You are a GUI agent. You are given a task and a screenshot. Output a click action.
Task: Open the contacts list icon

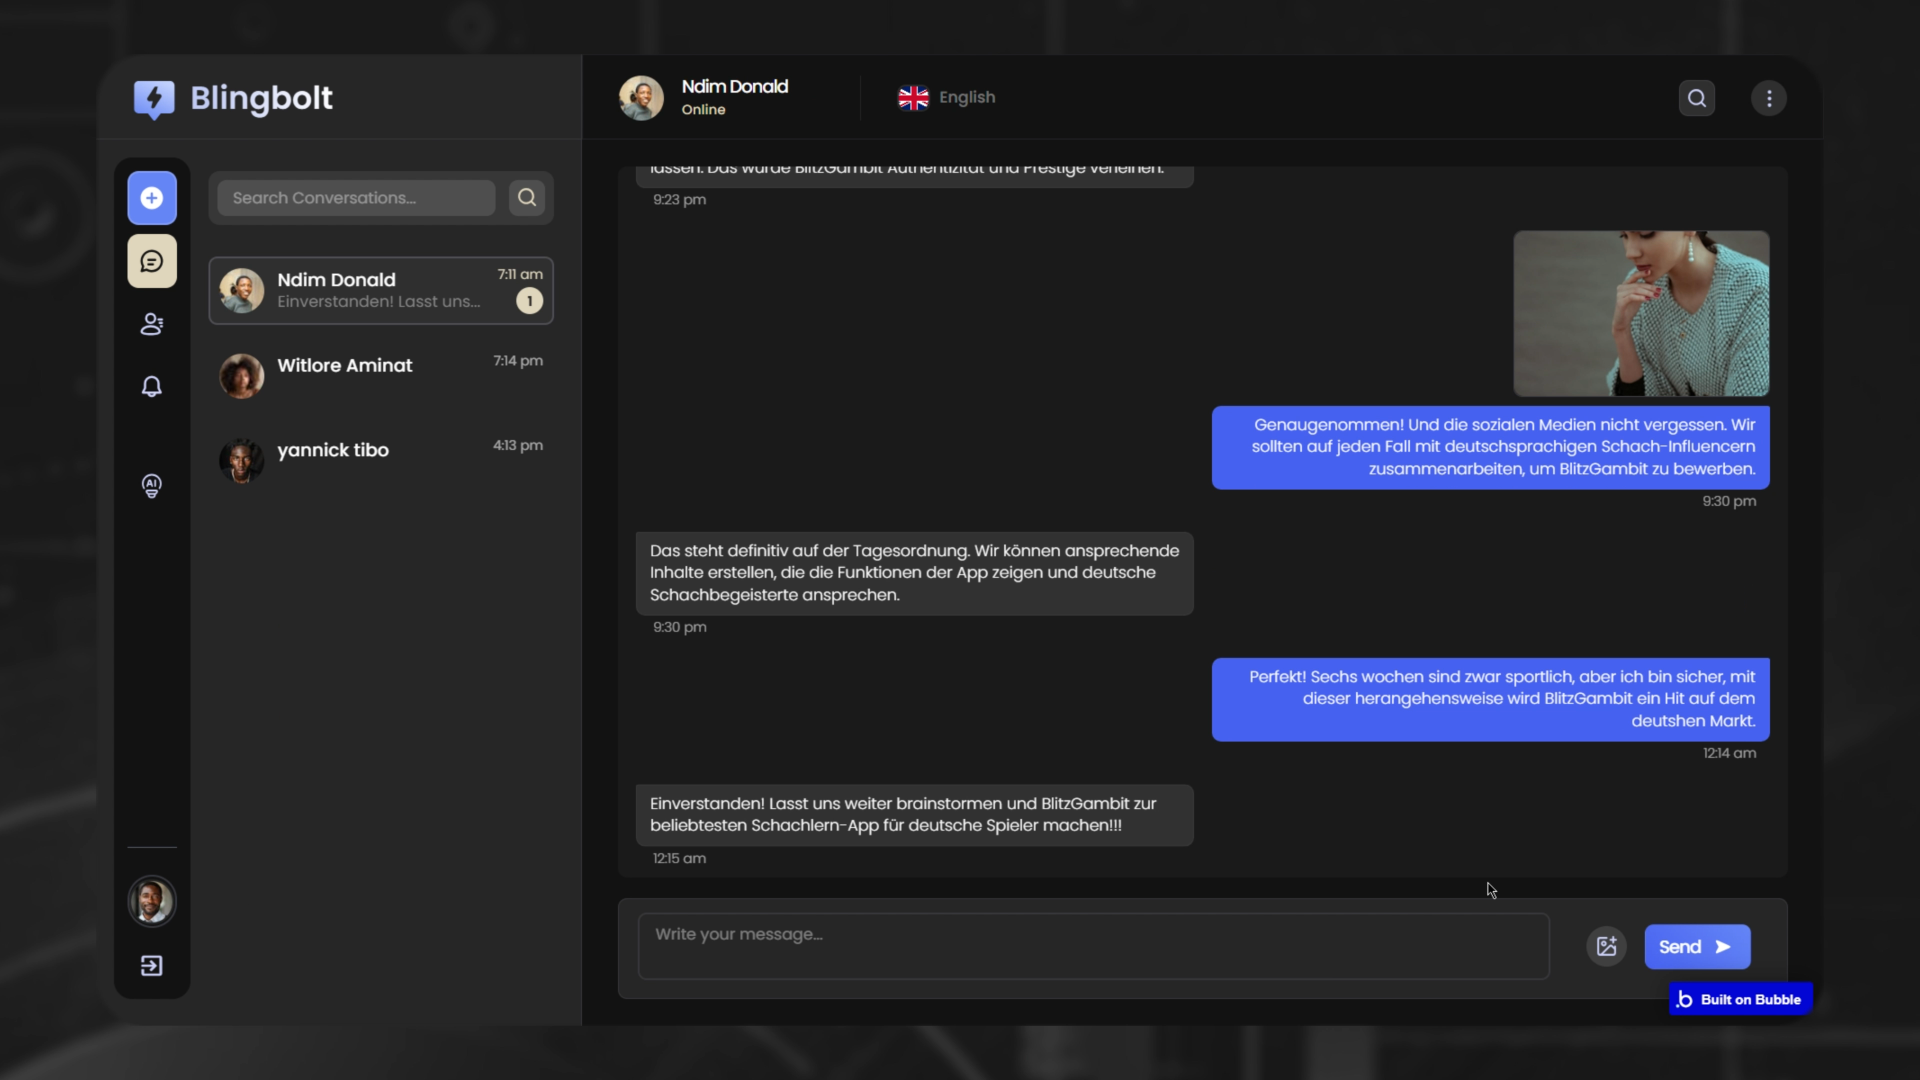[152, 324]
